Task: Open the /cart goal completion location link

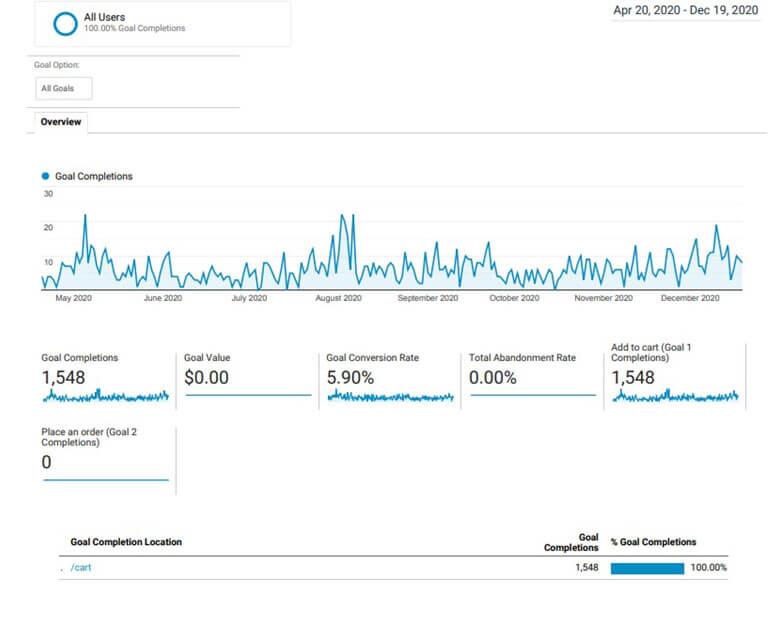Action: pyautogui.click(x=81, y=567)
